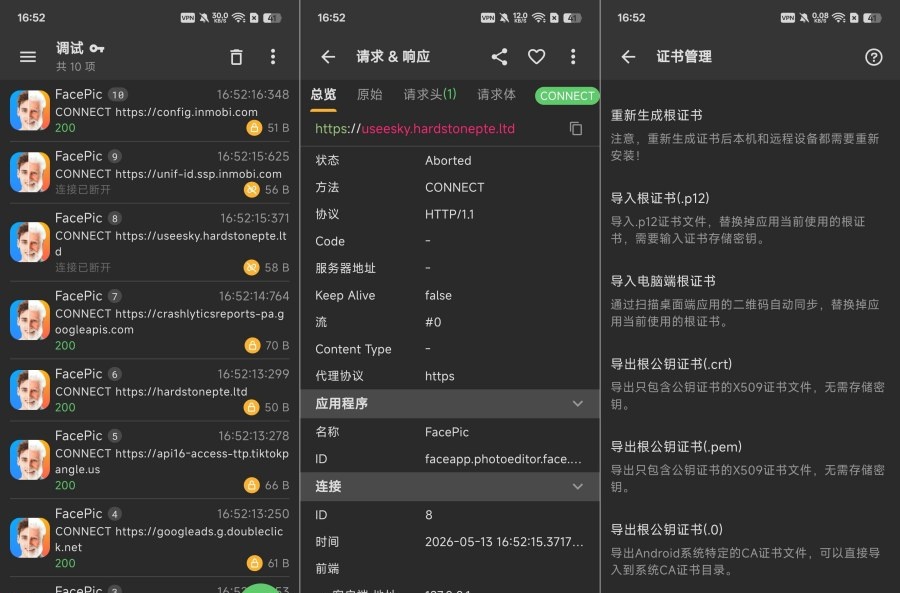Tap VPN status icon in debug screen
Screen dimensions: 900x593
(188, 18)
